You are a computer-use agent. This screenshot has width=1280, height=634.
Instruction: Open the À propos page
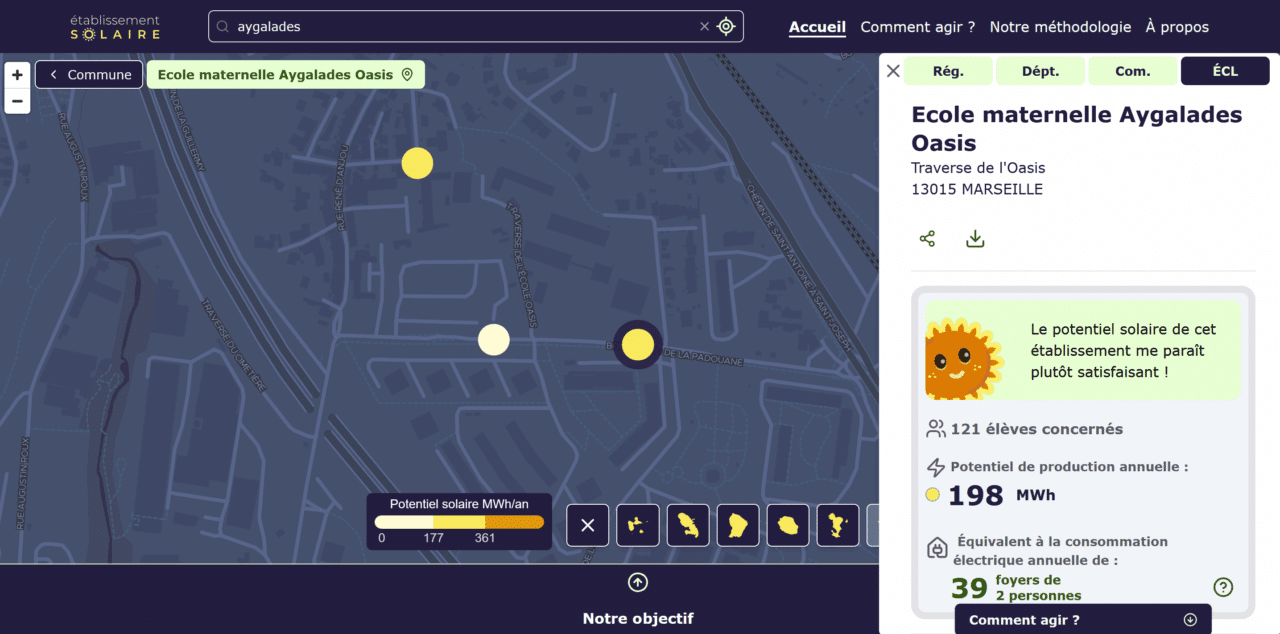click(1177, 27)
